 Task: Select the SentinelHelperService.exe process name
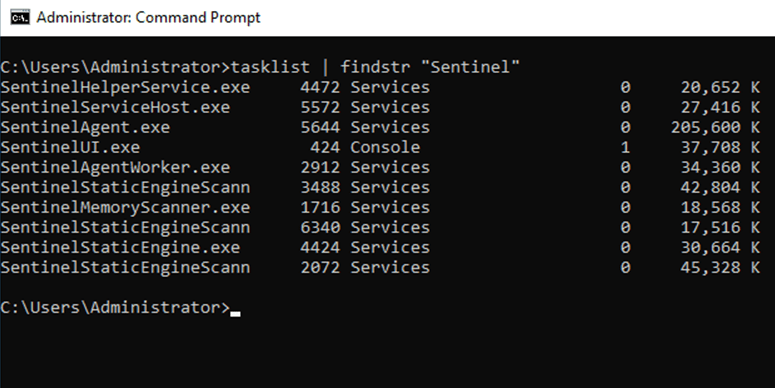(125, 87)
